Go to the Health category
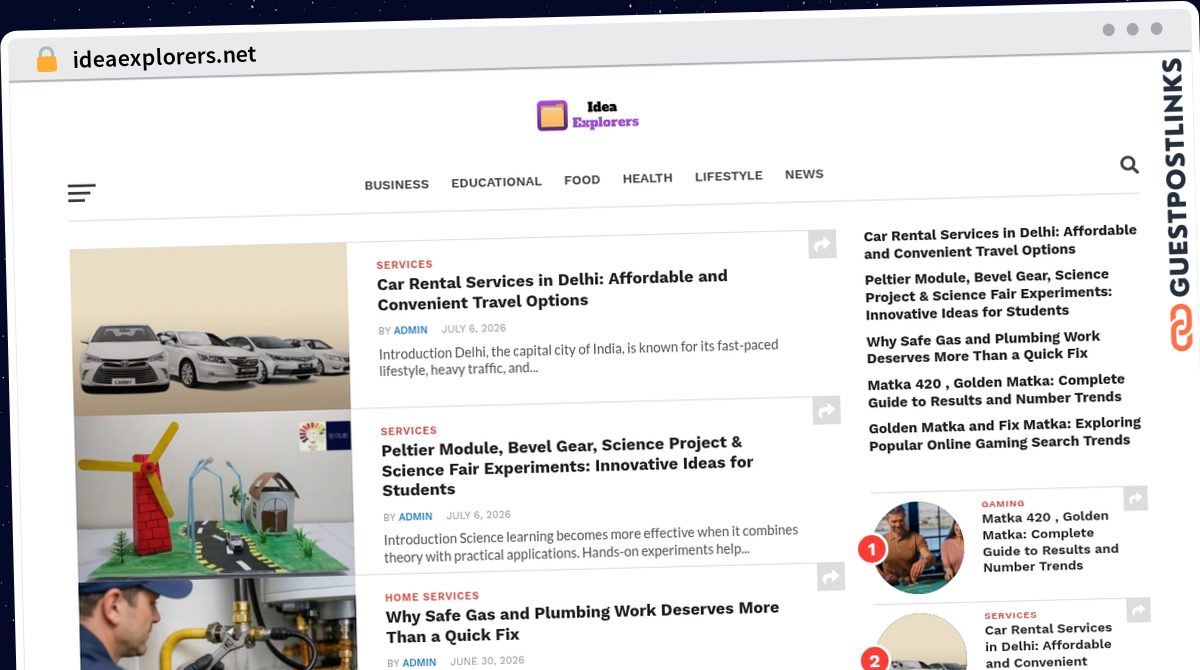Viewport: 1200px width, 670px height. coord(648,178)
